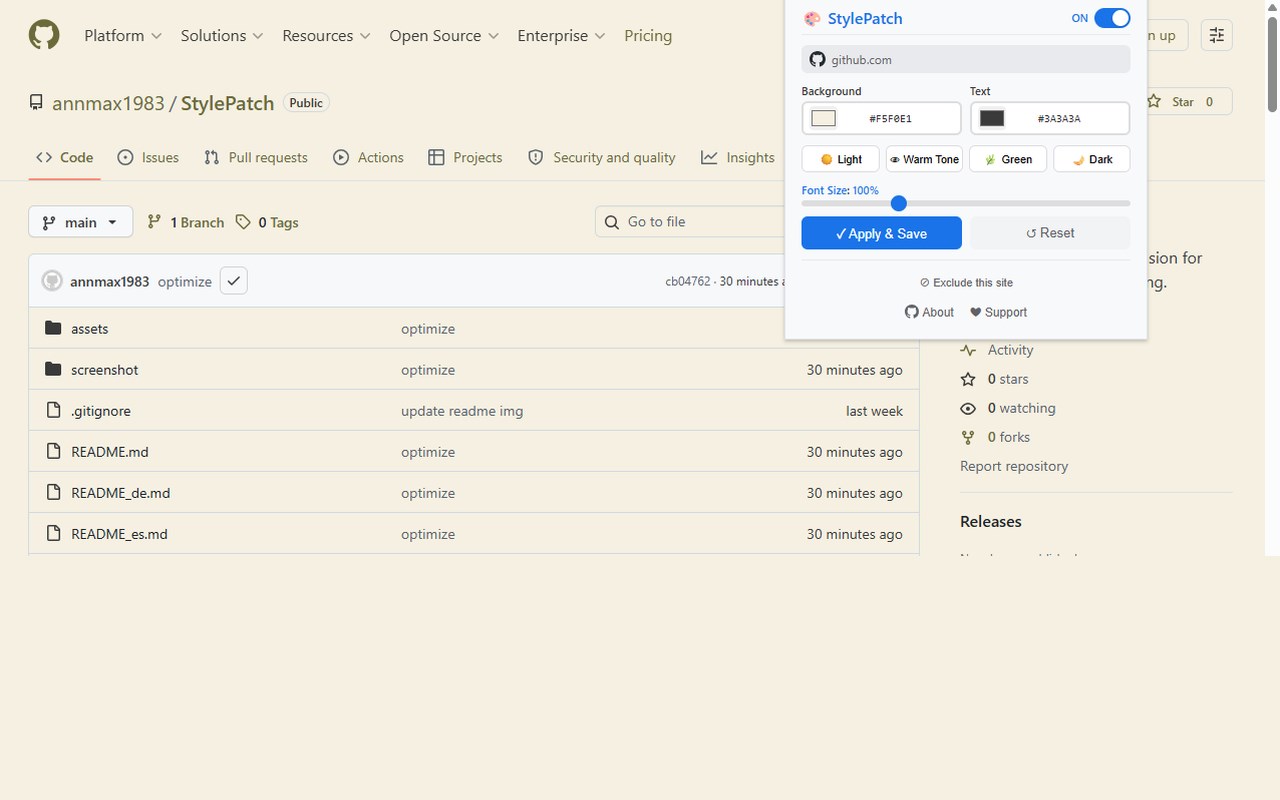This screenshot has width=1280, height=800.
Task: Click the Background color swatch
Action: [x=823, y=118]
